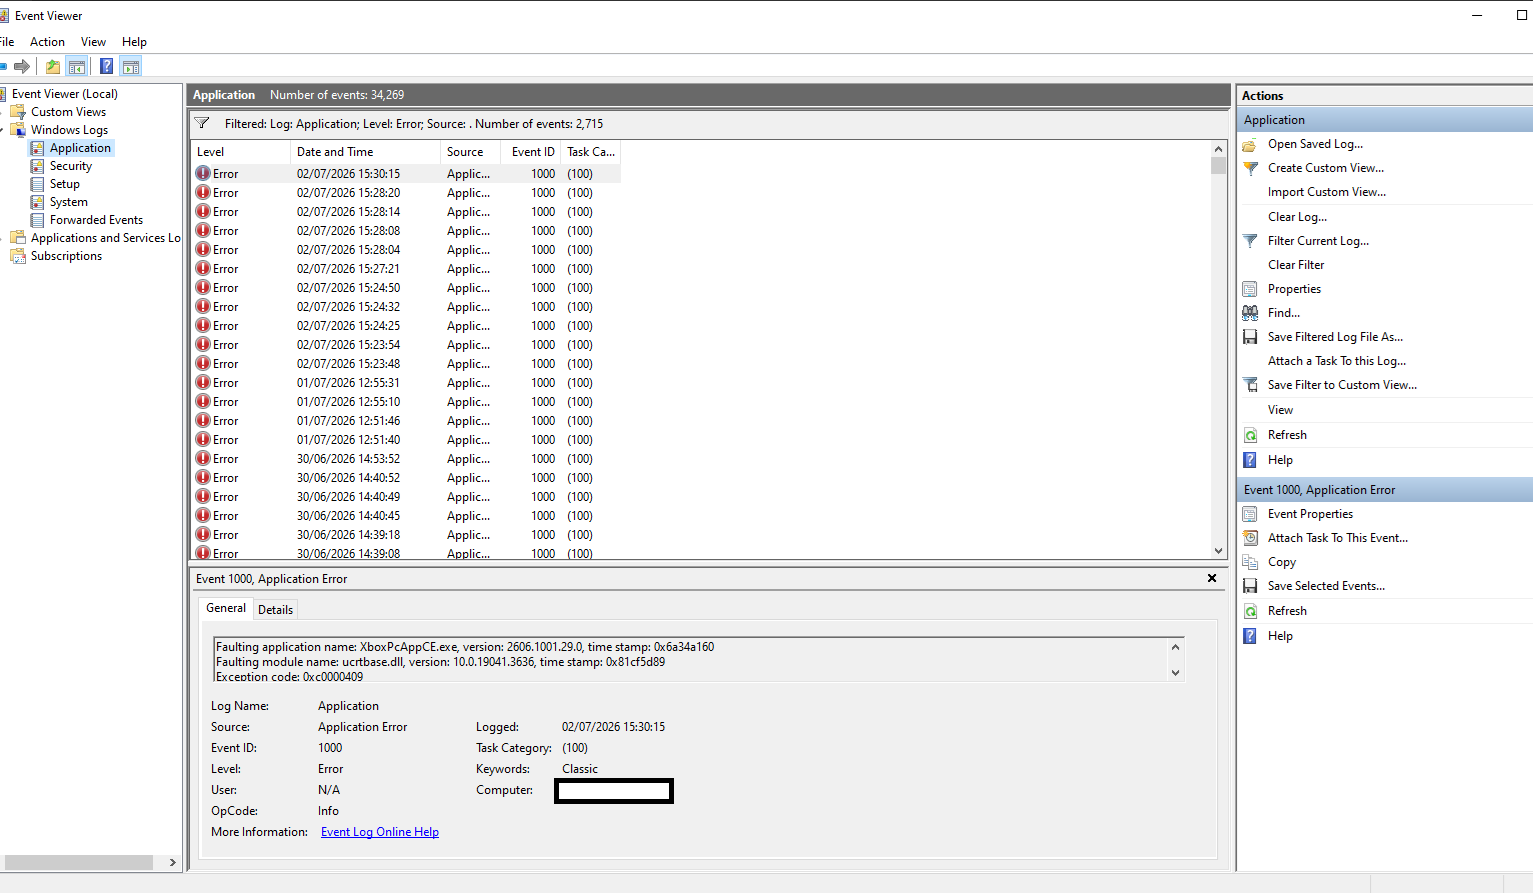Select Custom Views in console tree
This screenshot has width=1533, height=893.
[68, 112]
